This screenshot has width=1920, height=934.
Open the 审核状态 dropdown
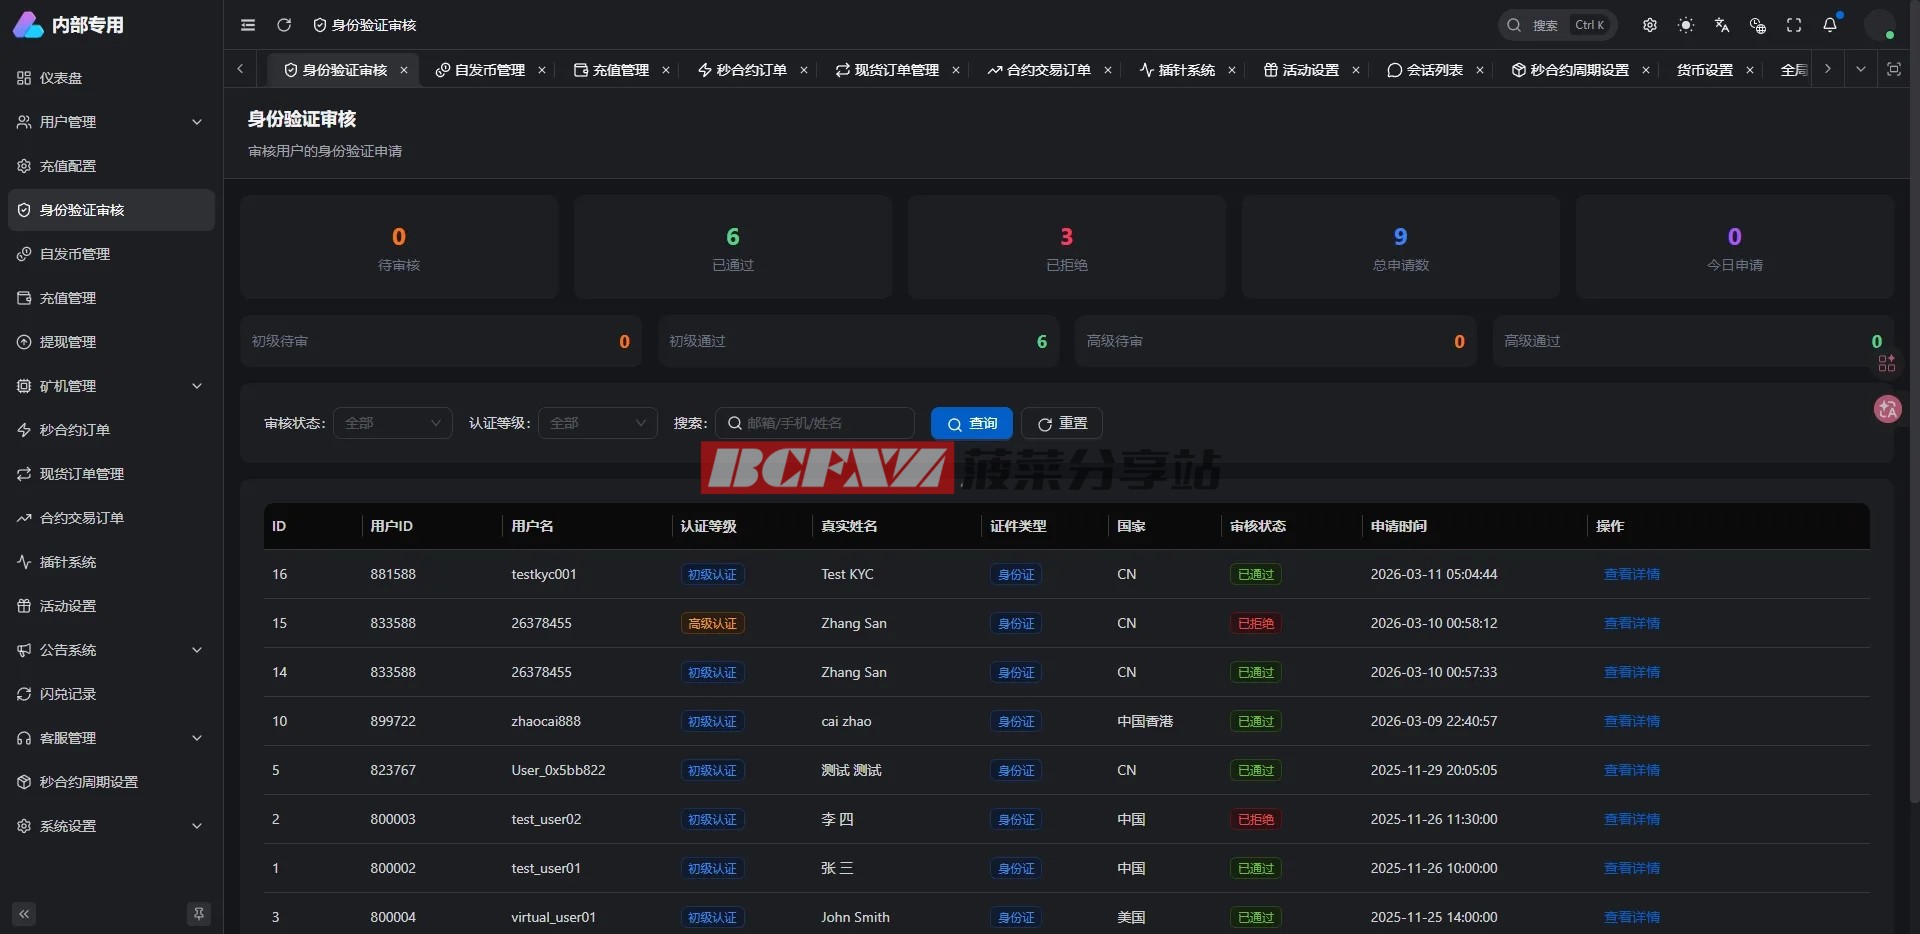(392, 423)
